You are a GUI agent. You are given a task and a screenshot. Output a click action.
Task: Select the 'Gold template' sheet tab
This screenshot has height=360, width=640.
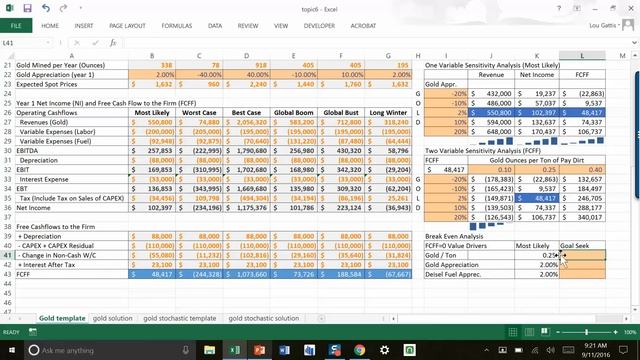tap(62, 318)
